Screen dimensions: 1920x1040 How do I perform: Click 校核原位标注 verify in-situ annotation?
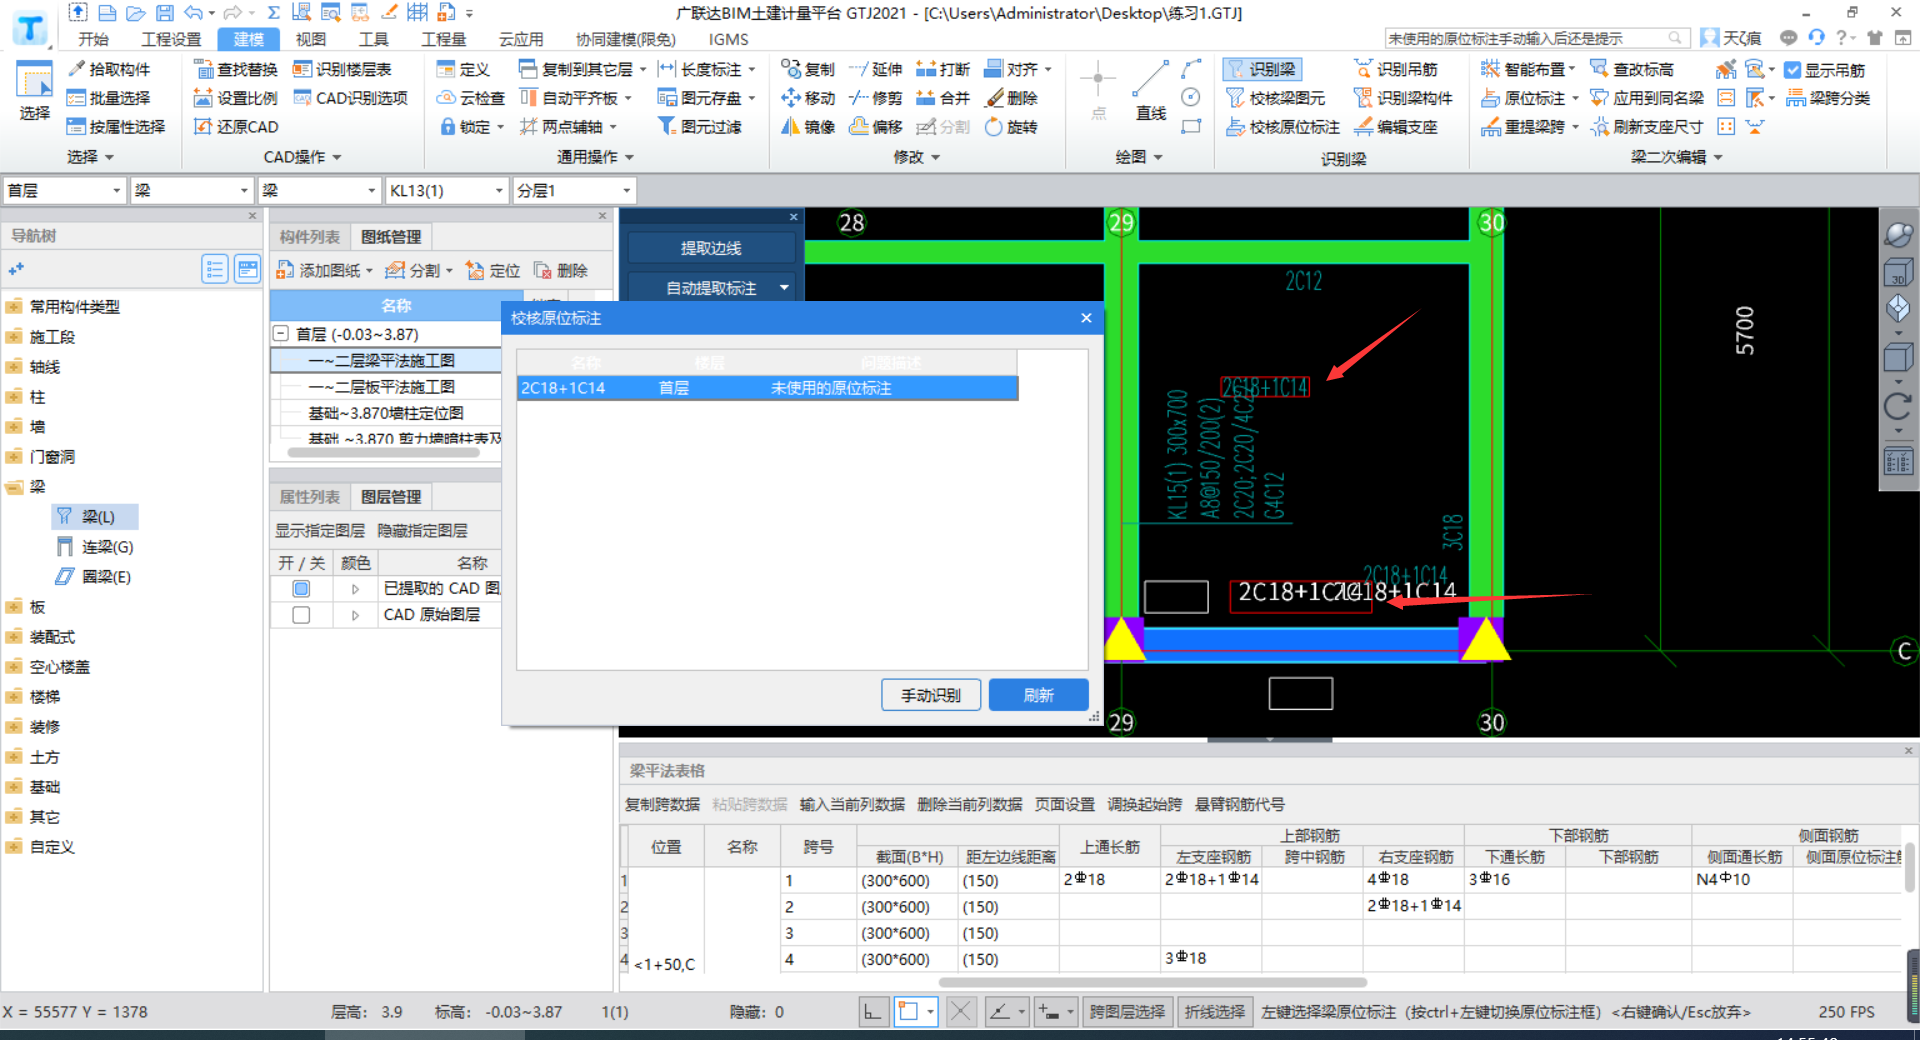1283,127
